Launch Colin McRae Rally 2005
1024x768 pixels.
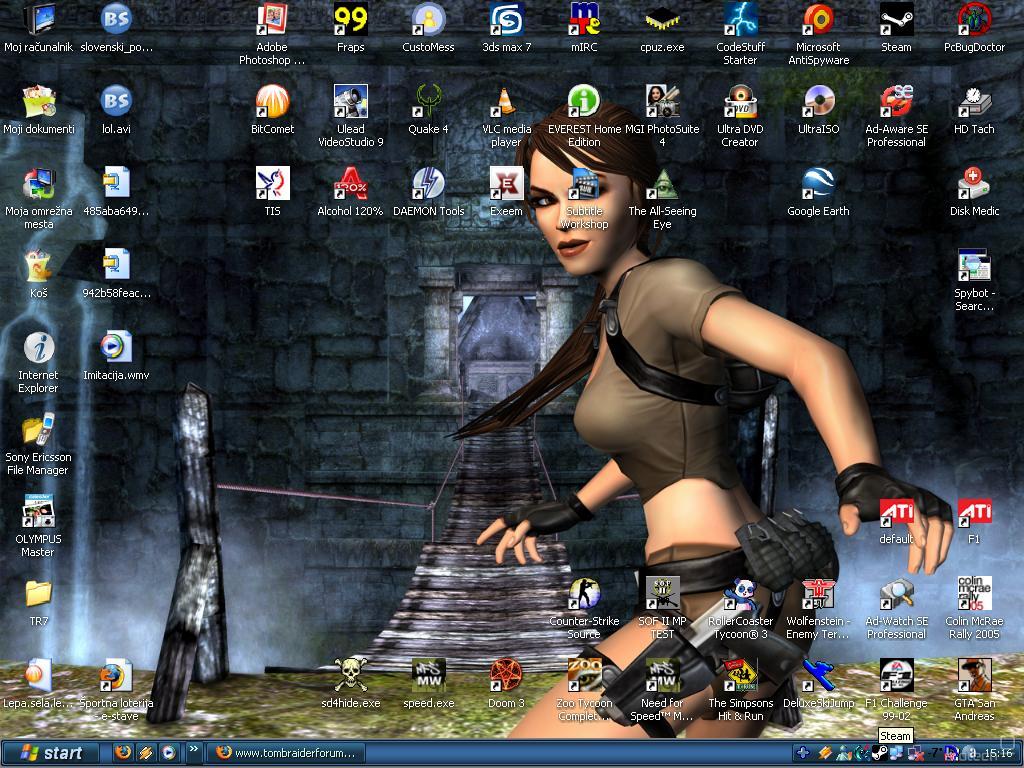[974, 609]
